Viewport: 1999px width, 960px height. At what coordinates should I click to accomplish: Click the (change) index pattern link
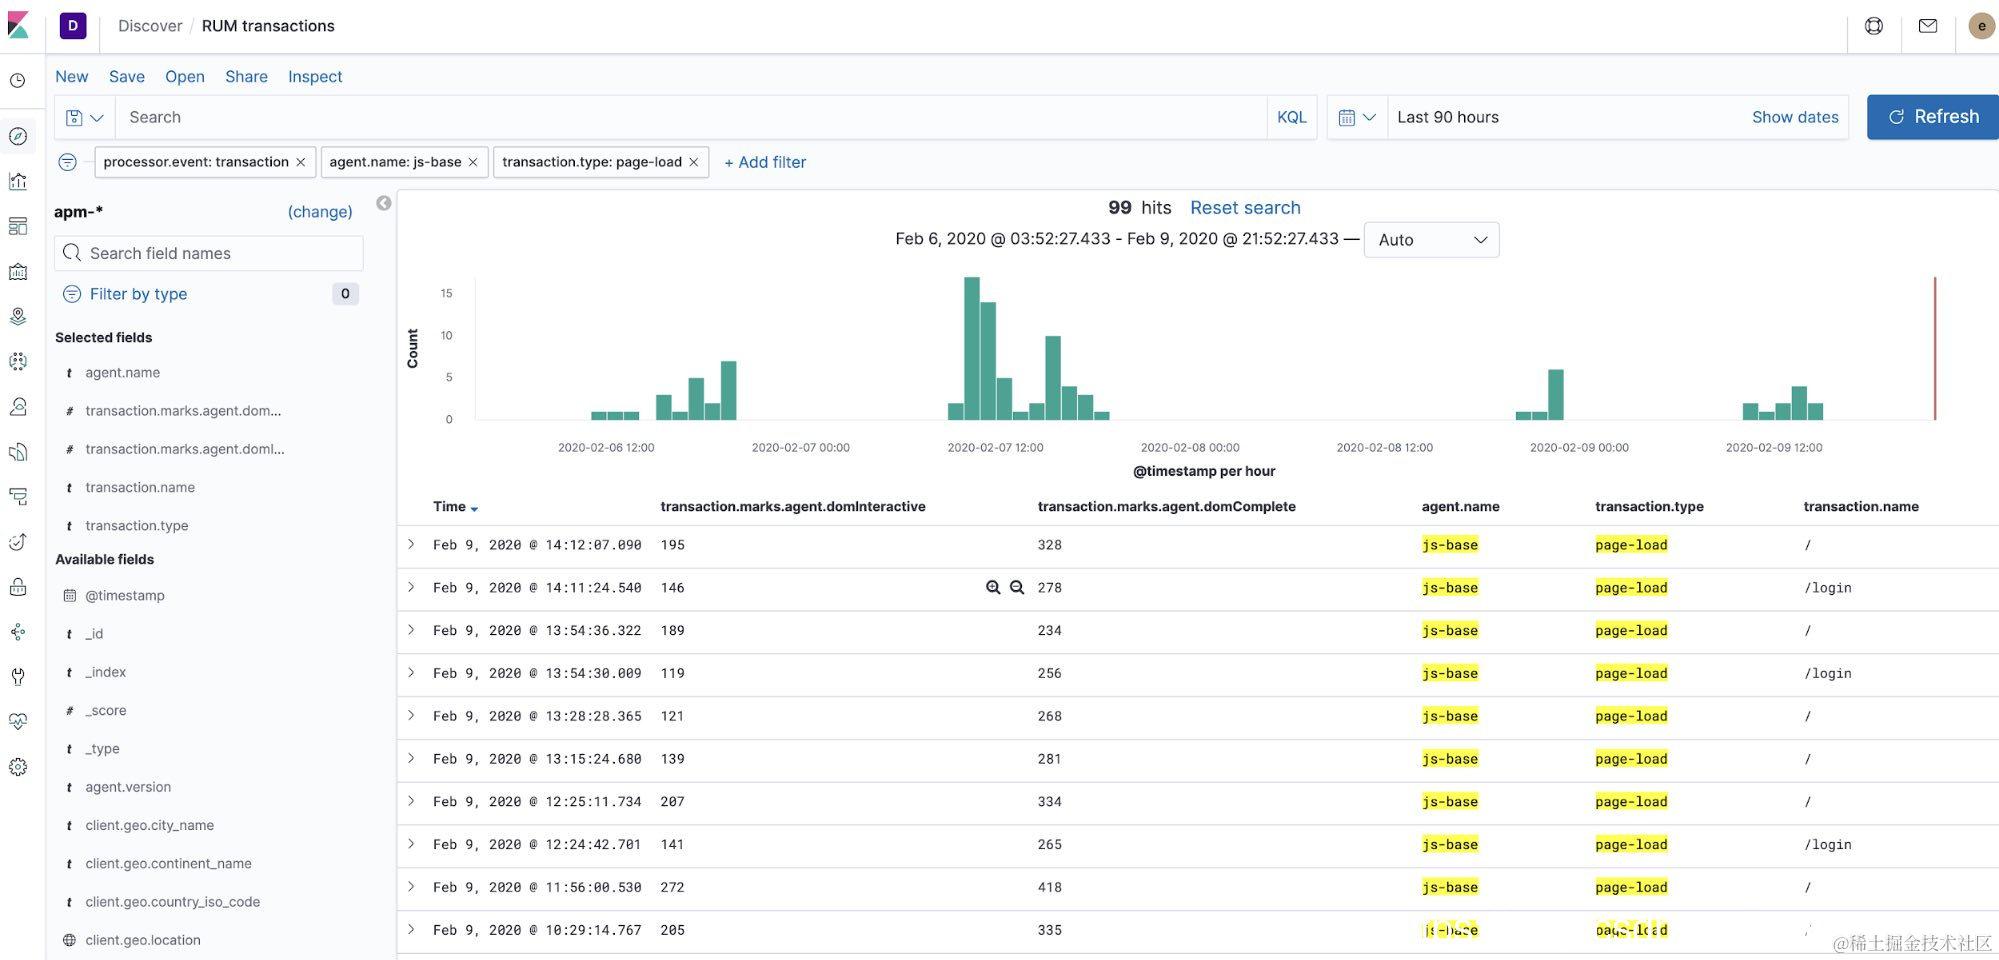tap(320, 212)
